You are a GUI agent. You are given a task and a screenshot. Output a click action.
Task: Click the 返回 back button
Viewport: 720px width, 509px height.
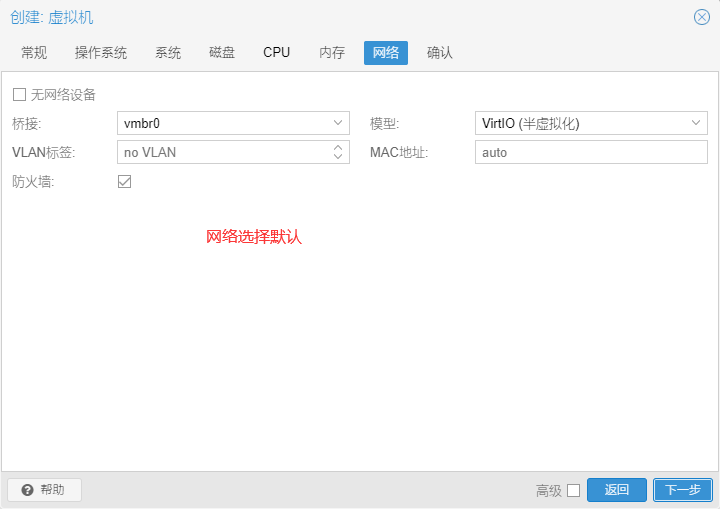pos(617,490)
